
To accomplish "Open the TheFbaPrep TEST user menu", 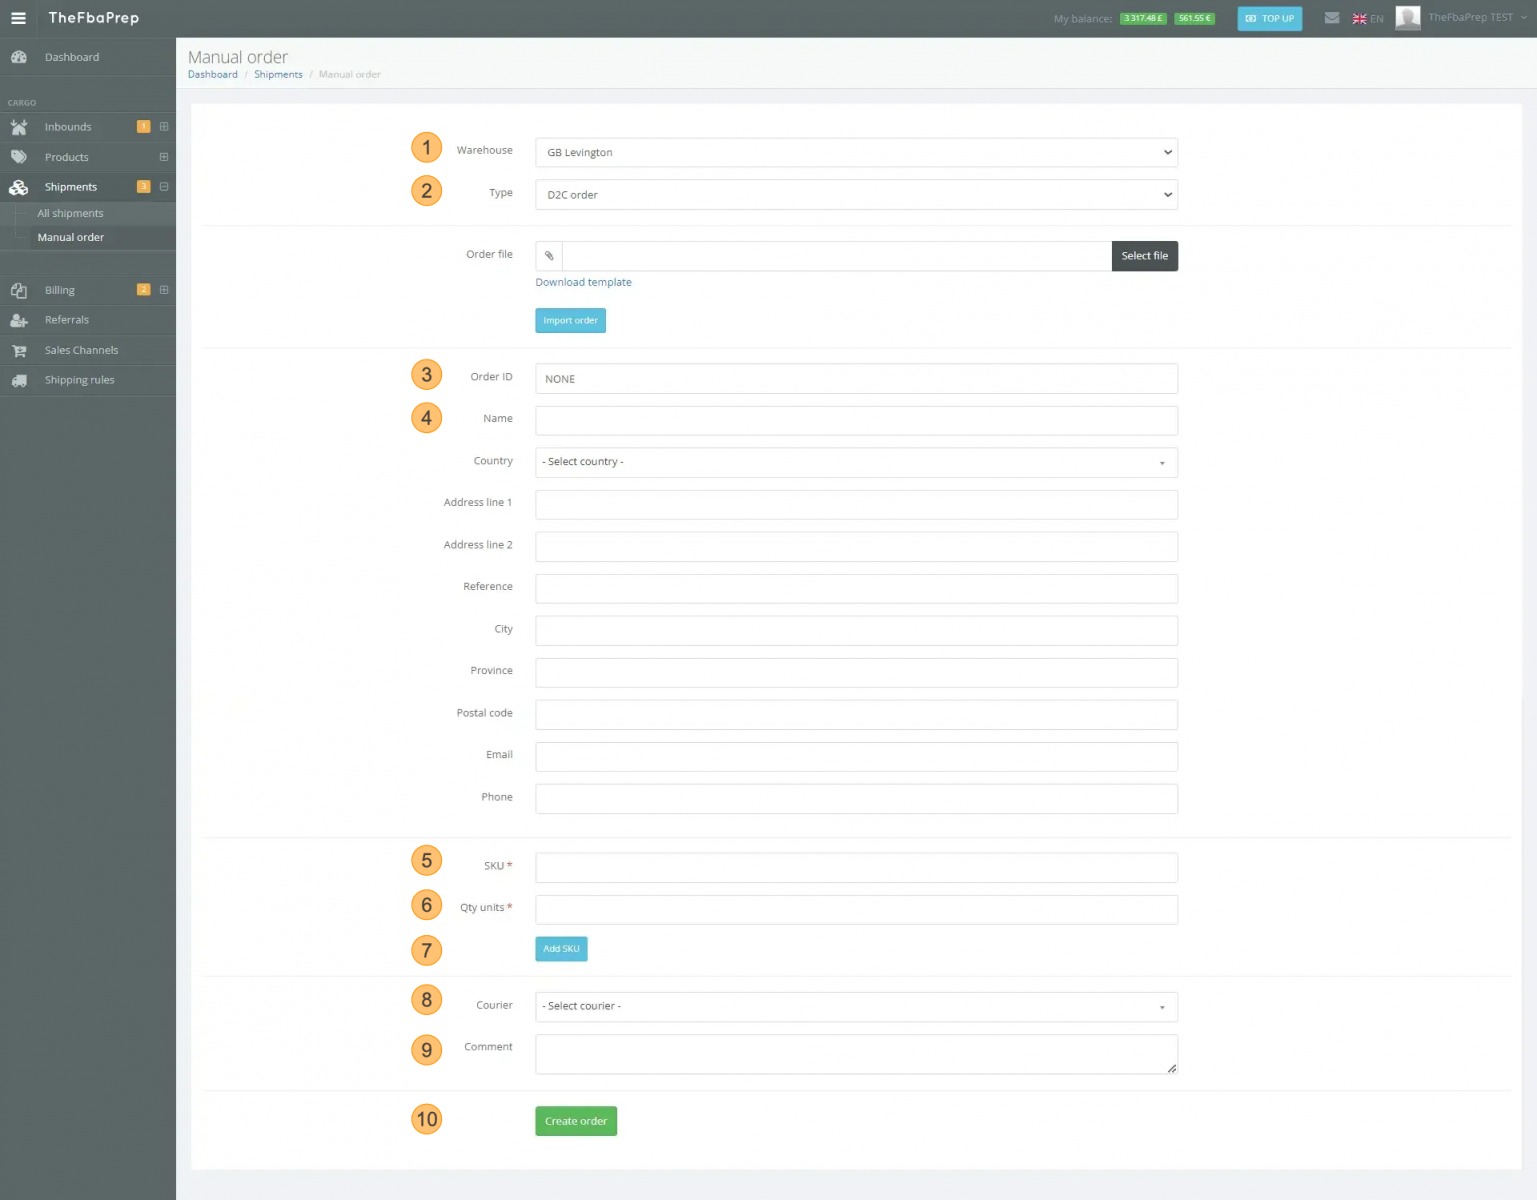I will coord(1476,18).
